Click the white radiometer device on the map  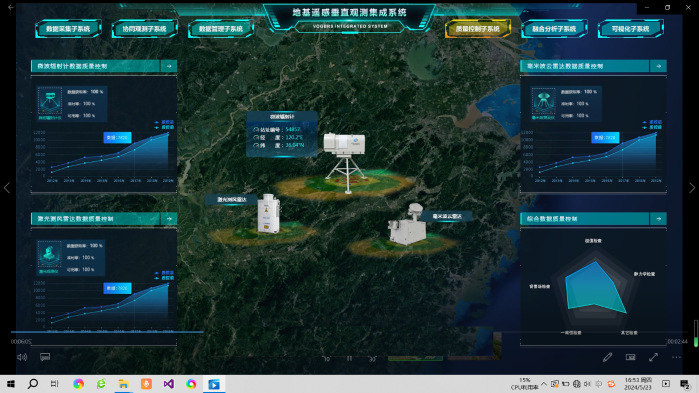point(345,162)
